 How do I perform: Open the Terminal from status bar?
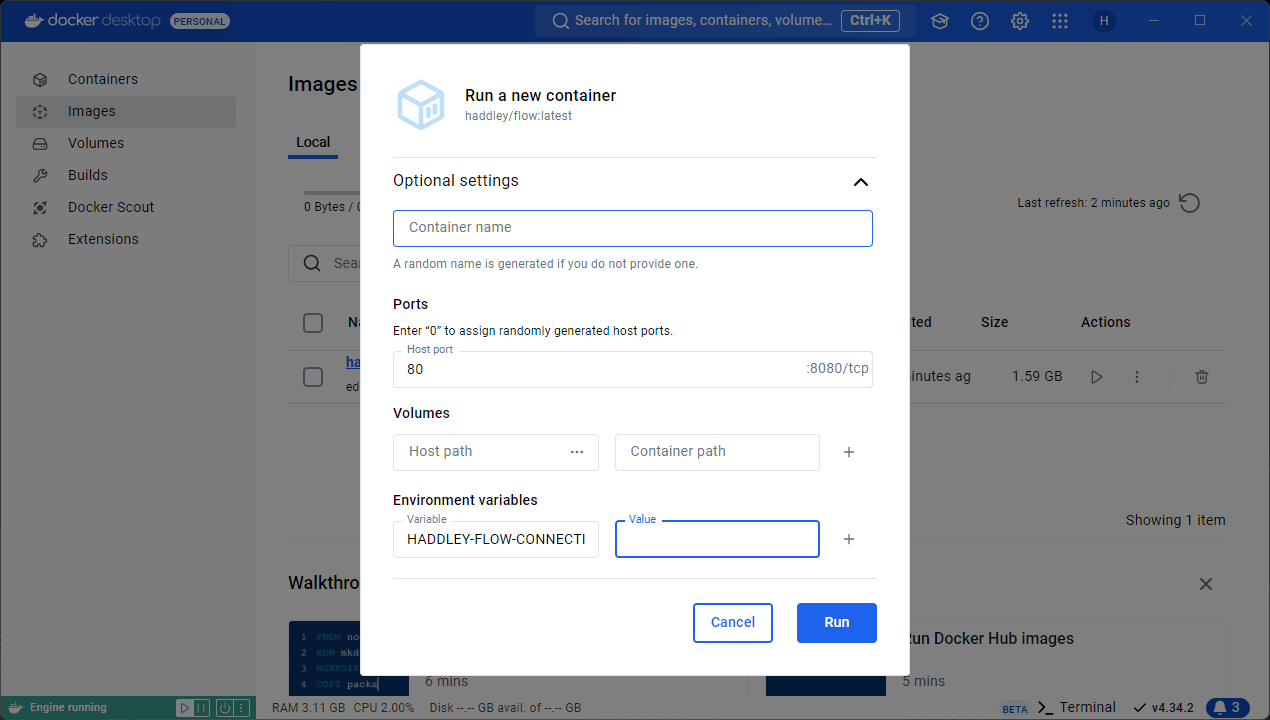click(x=1076, y=708)
